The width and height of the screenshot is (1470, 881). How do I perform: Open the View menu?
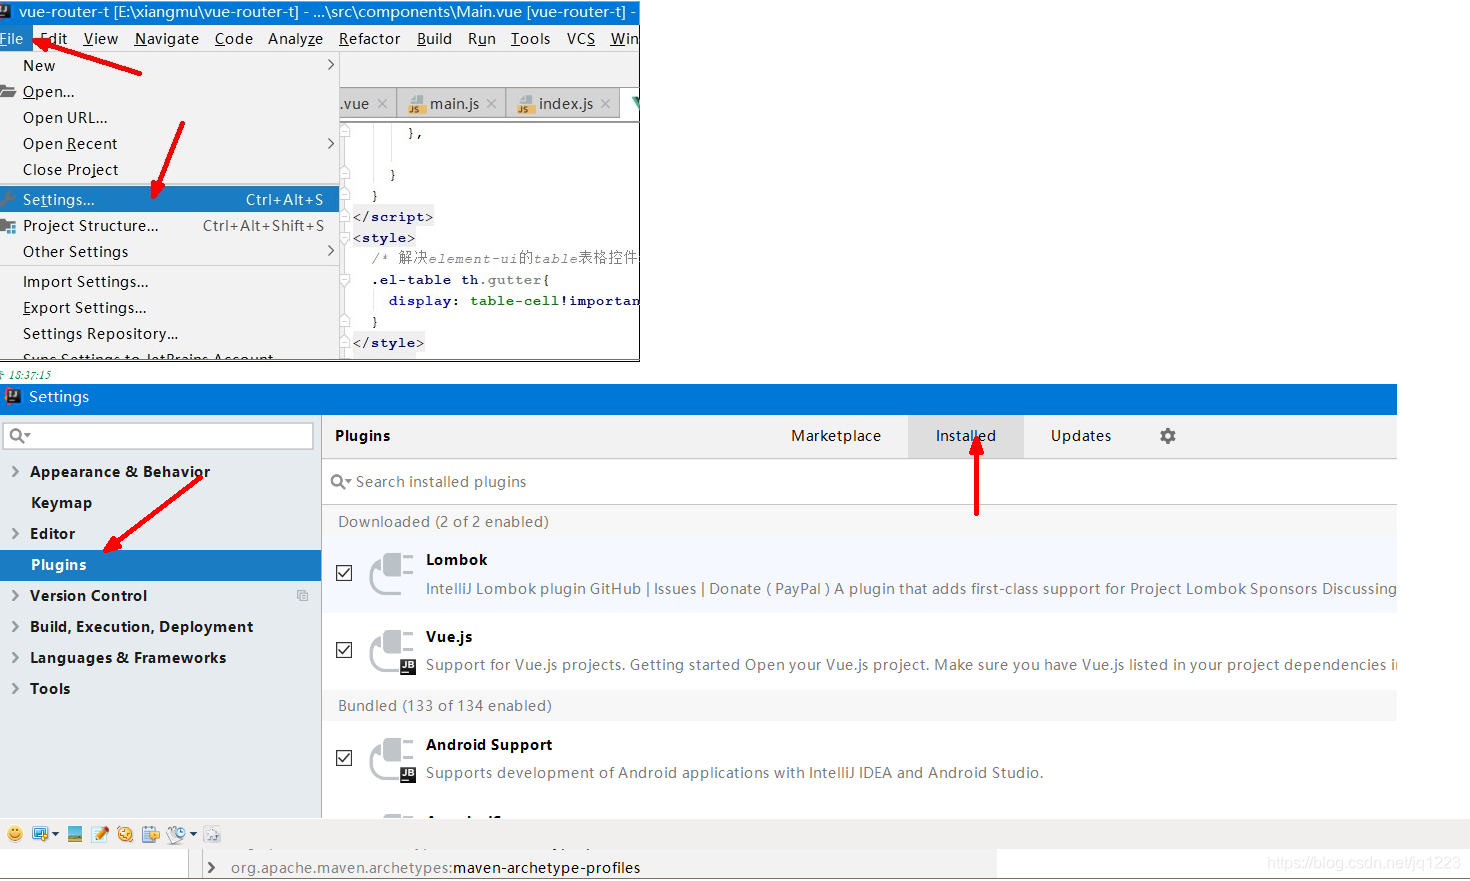pos(101,39)
